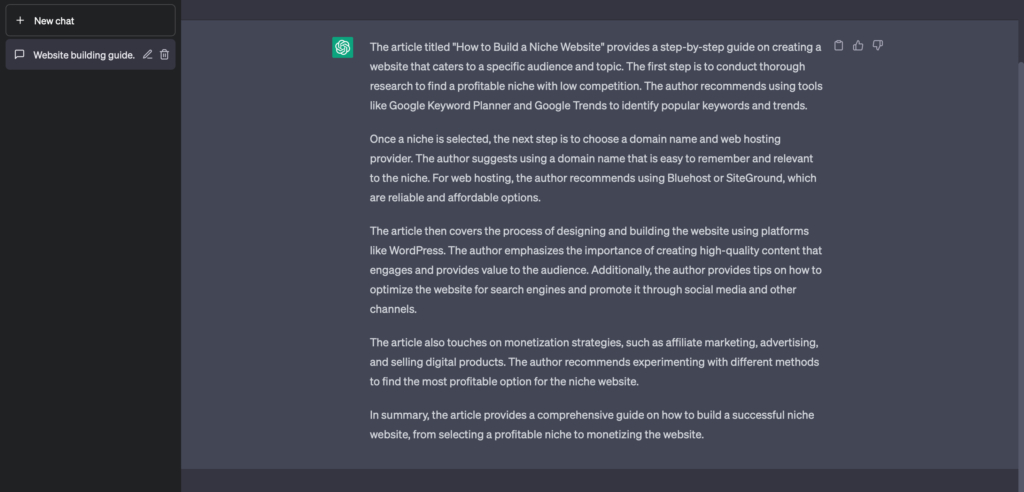This screenshot has width=1024, height=492.
Task: Delete the chat with the trash icon
Action: pyautogui.click(x=165, y=54)
